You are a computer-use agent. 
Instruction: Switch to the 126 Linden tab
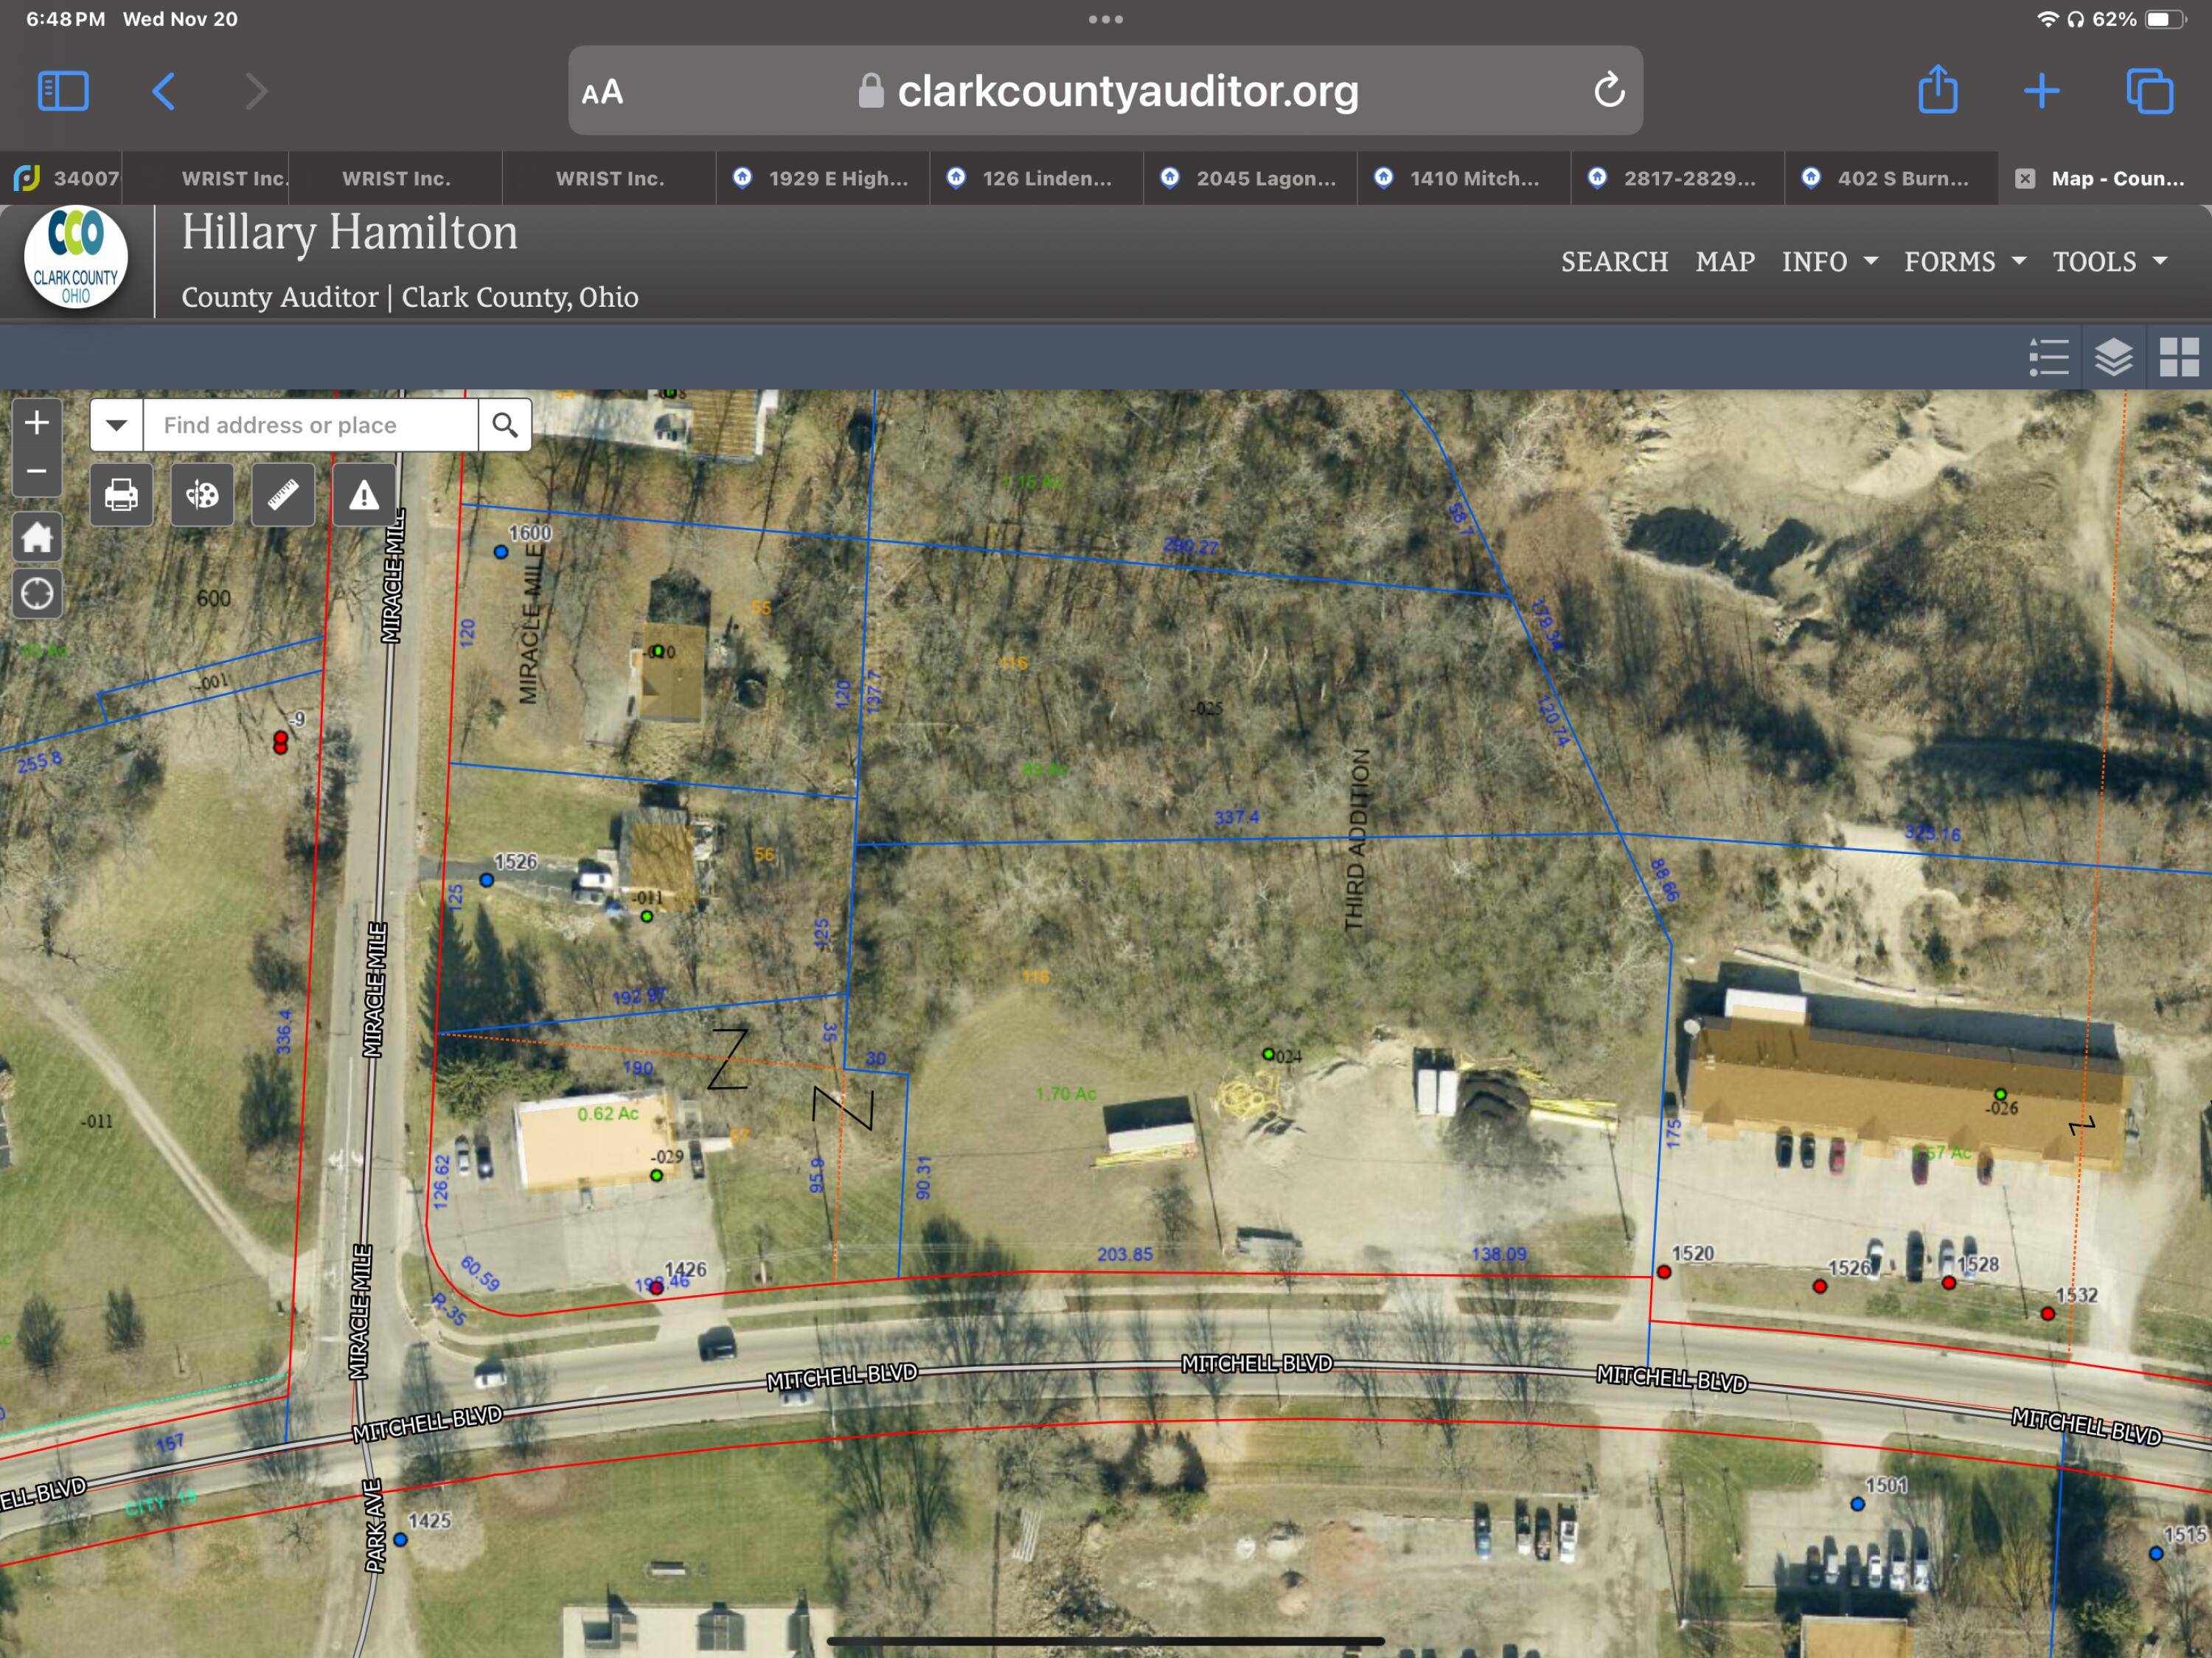[x=1037, y=178]
